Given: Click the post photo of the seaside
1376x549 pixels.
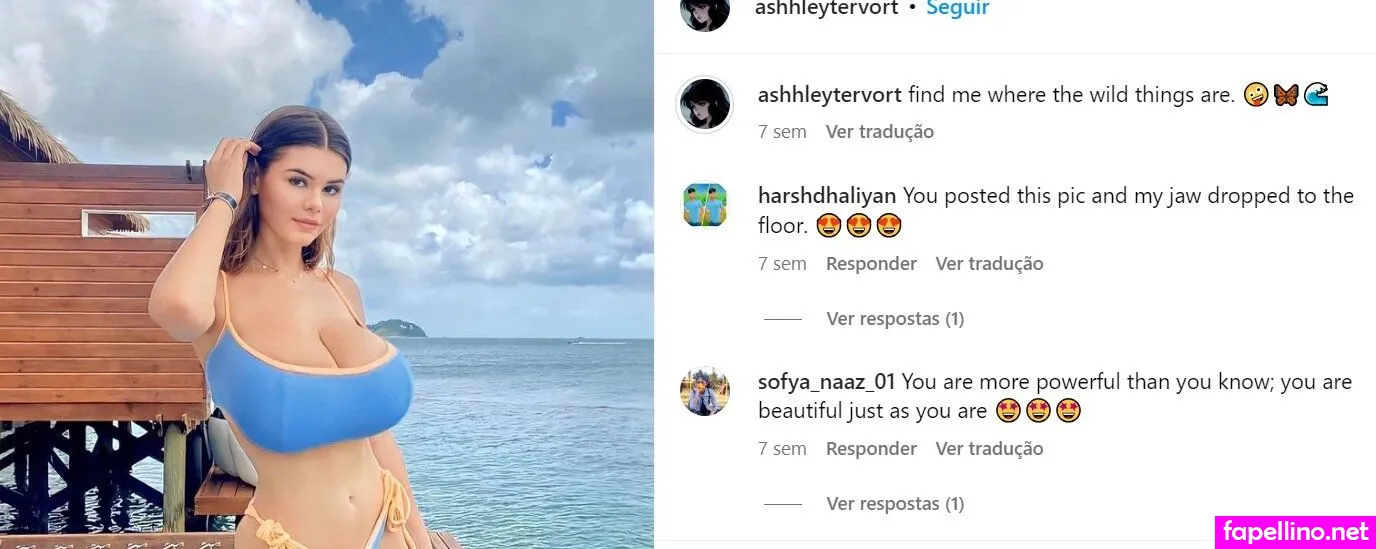Looking at the screenshot, I should (327, 274).
